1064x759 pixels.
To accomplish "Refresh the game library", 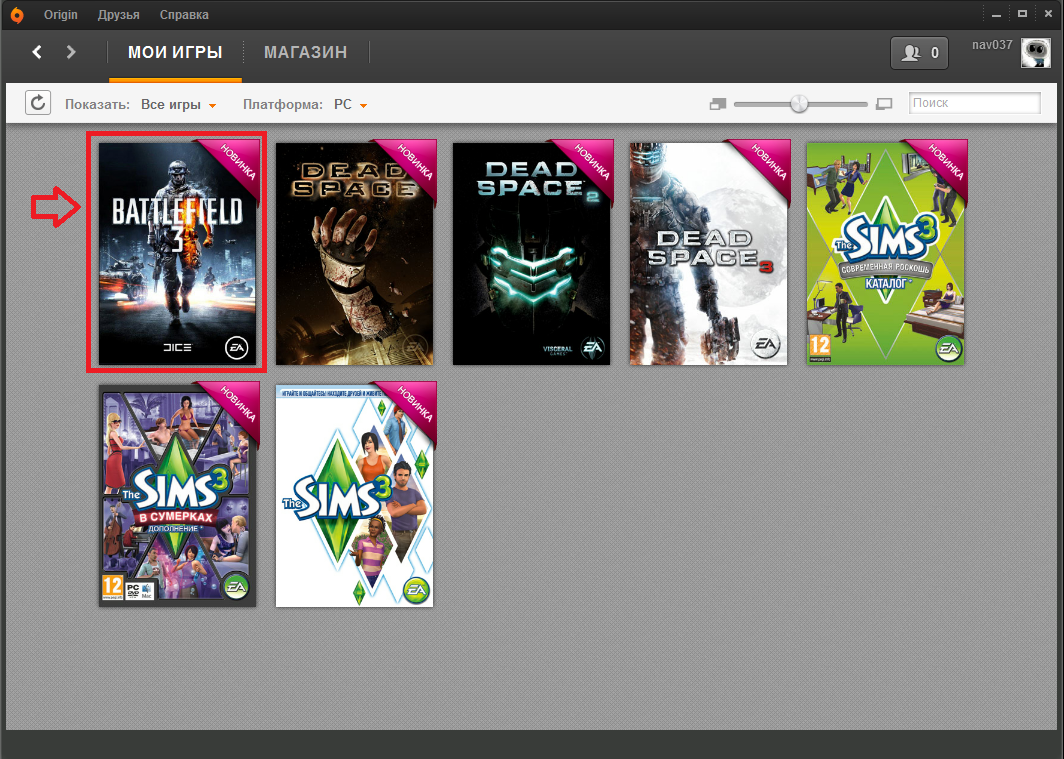I will point(38,103).
